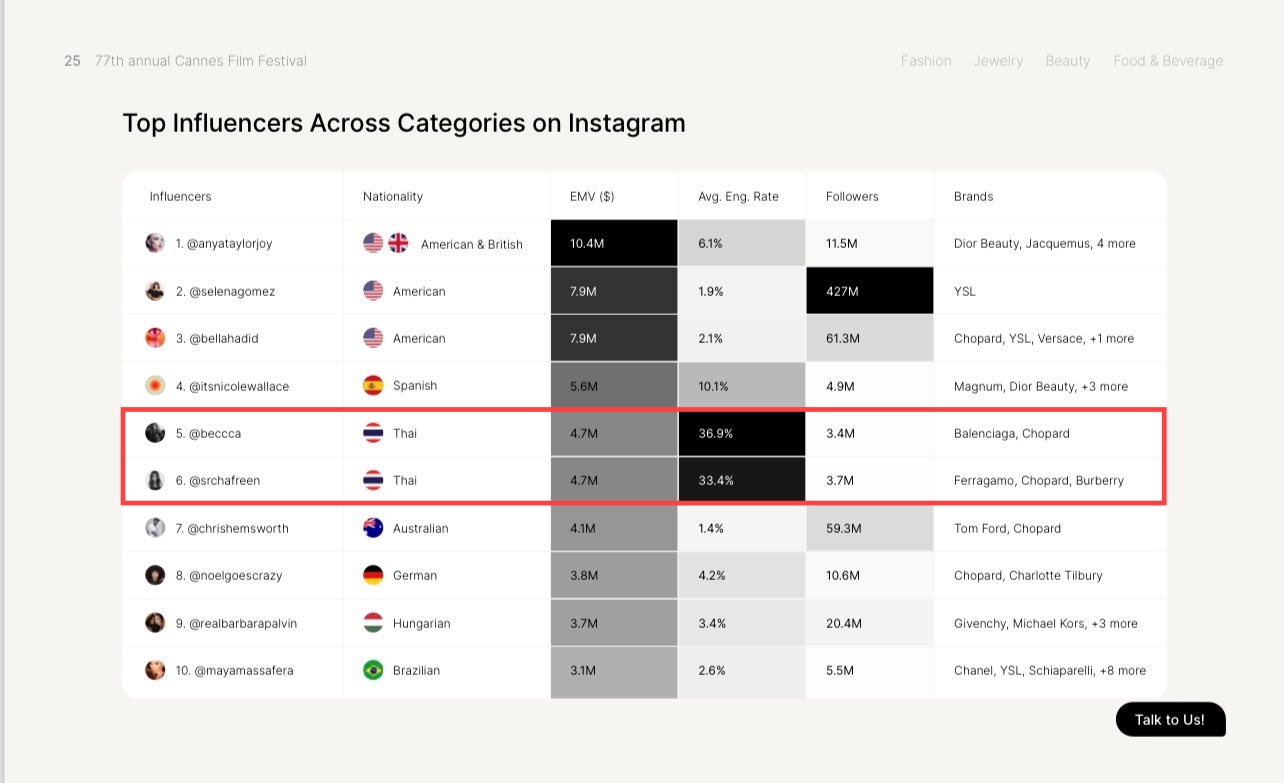Click the Hungarian flag icon

[x=373, y=623]
